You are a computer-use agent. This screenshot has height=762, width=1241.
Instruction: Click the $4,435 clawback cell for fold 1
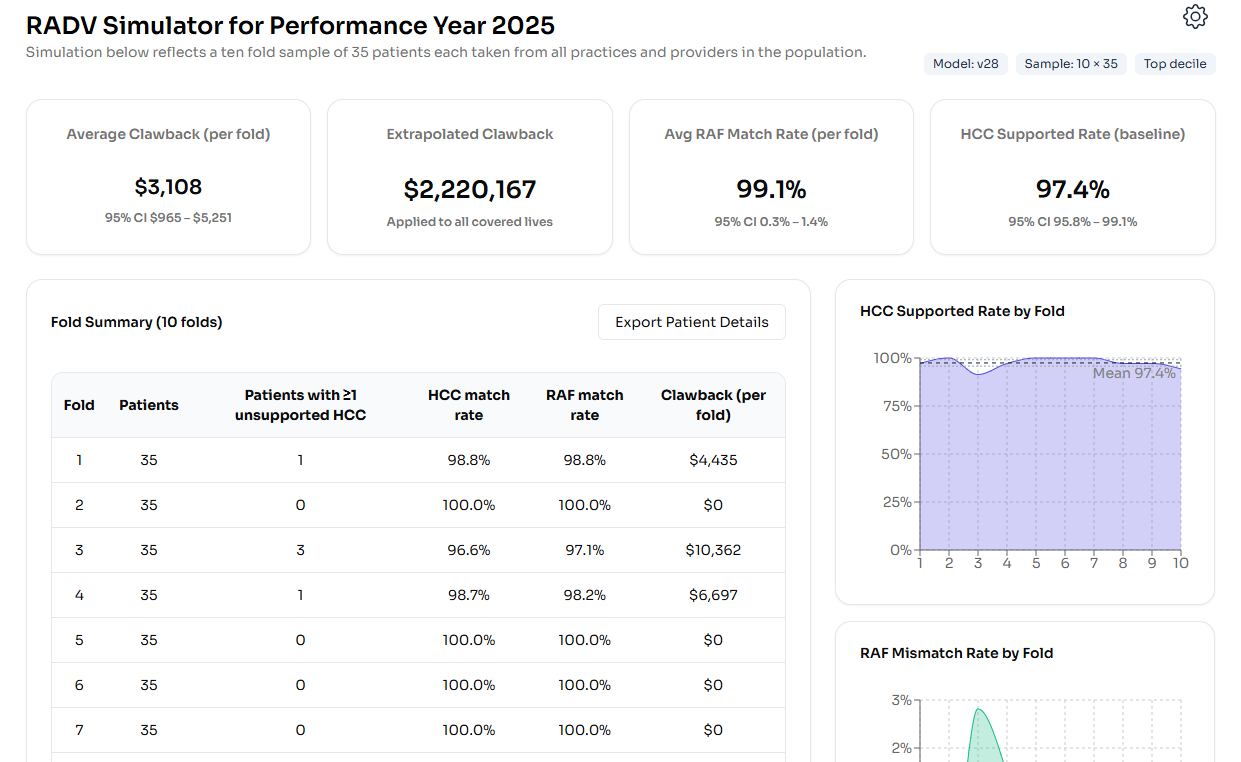(x=713, y=460)
